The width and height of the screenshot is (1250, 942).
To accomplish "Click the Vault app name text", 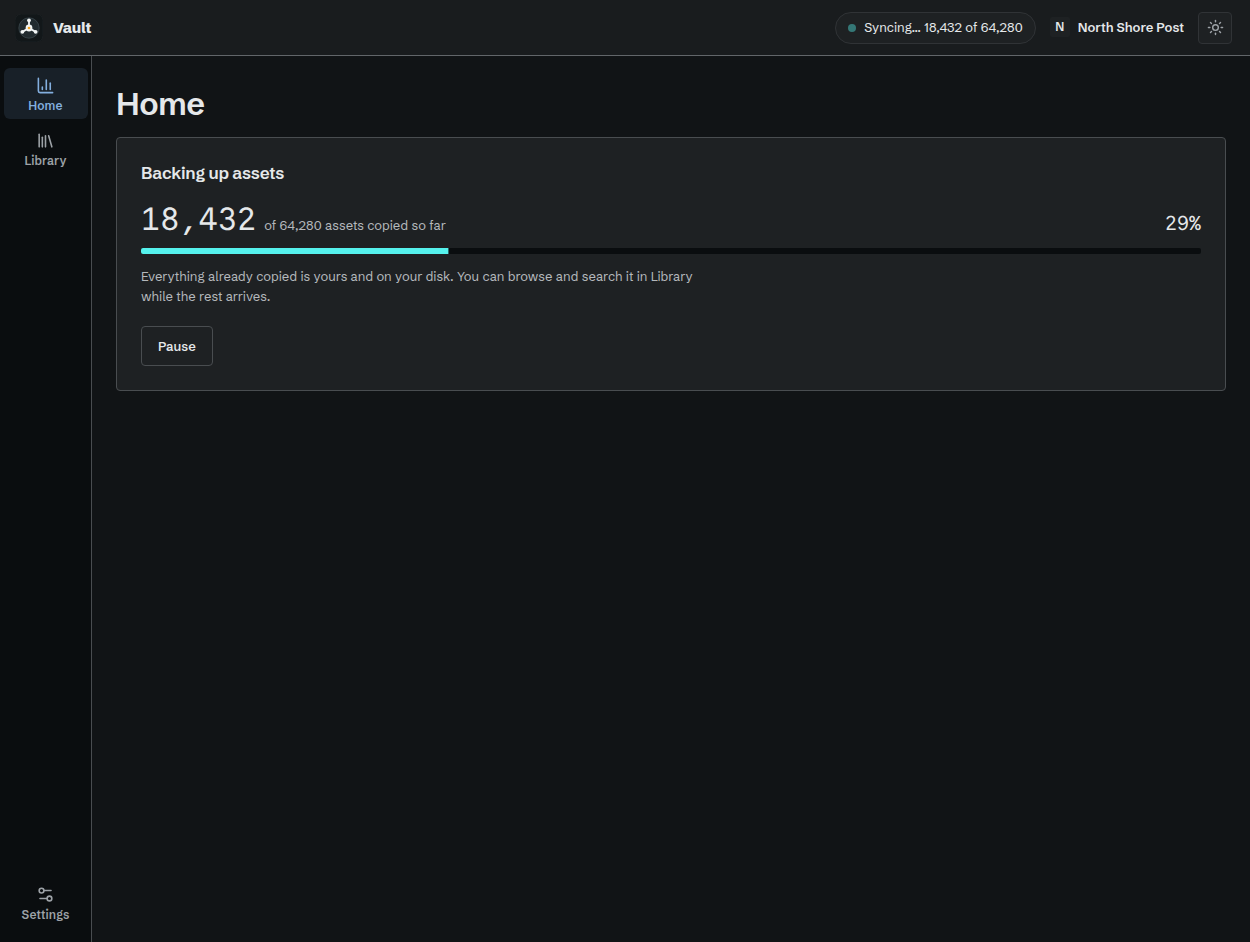I will (x=72, y=27).
